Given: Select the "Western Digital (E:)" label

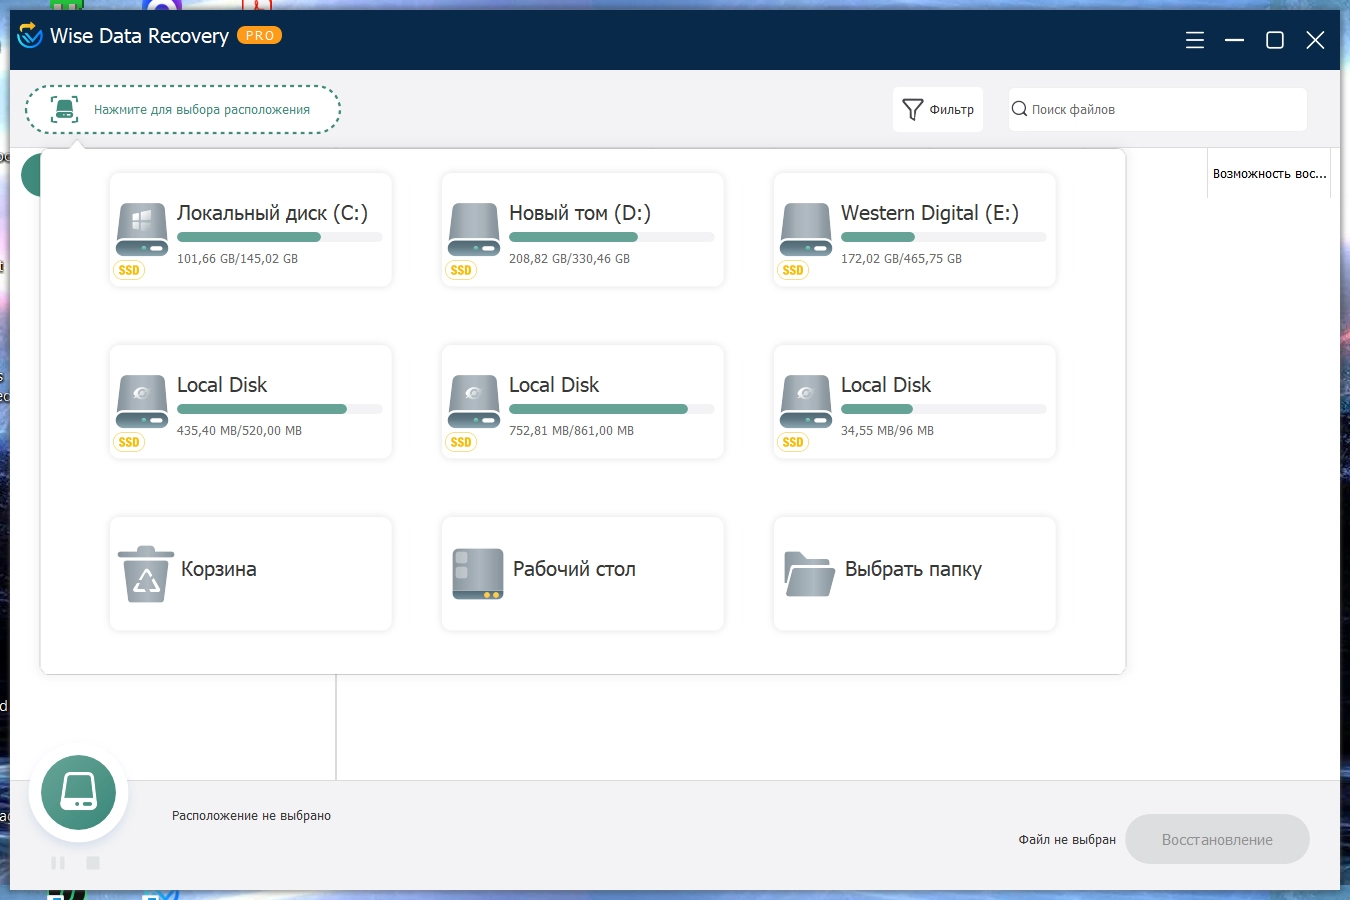Looking at the screenshot, I should click(930, 213).
